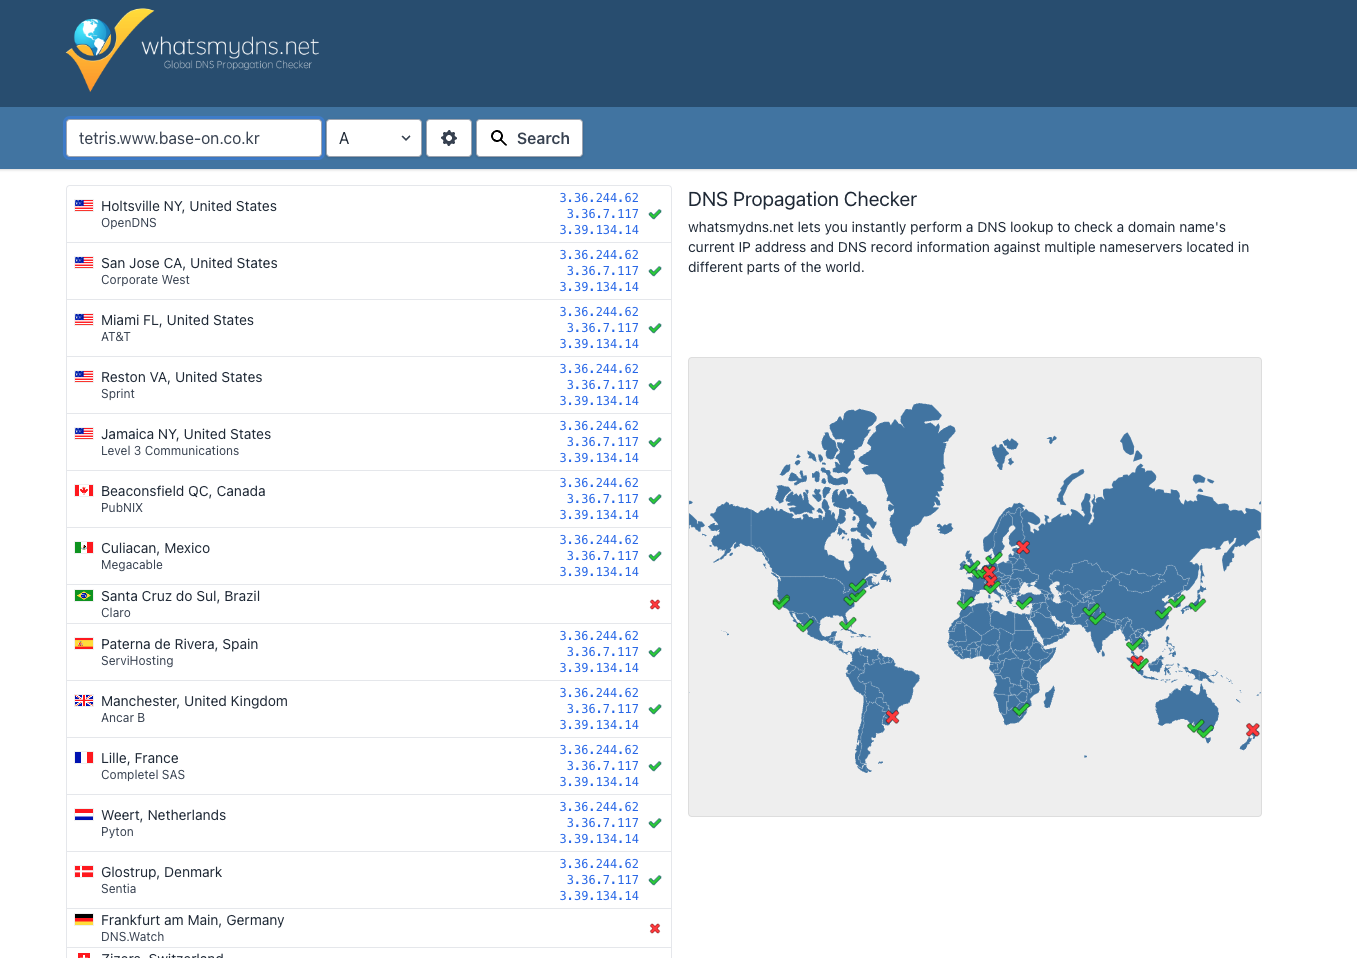This screenshot has width=1357, height=958.
Task: Open the record type A dropdown
Action: (x=374, y=138)
